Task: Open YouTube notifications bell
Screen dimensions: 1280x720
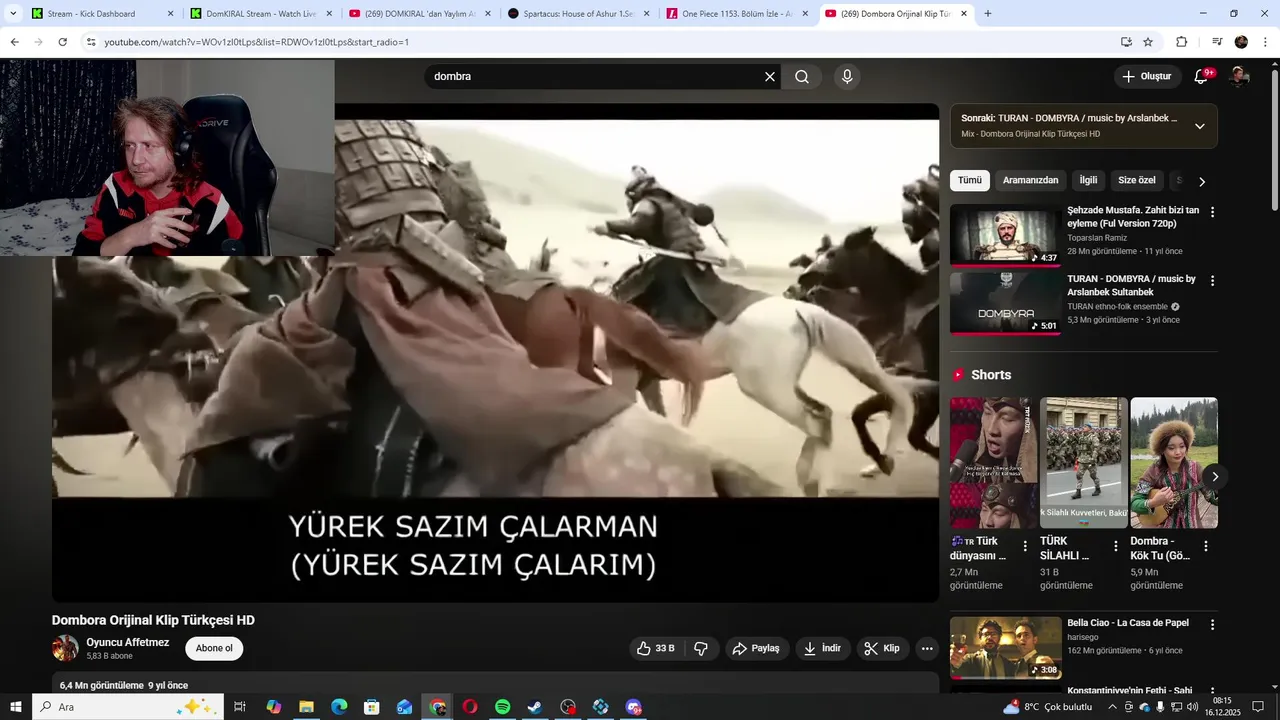Action: tap(1202, 76)
